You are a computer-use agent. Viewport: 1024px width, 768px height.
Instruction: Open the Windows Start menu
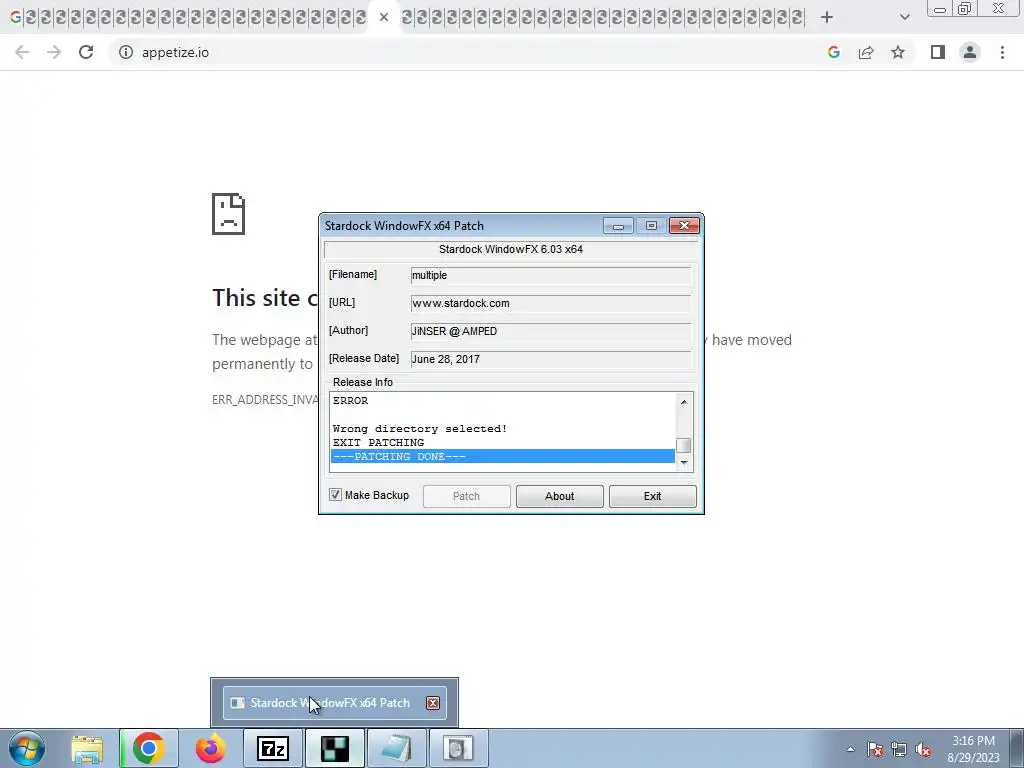[x=27, y=748]
